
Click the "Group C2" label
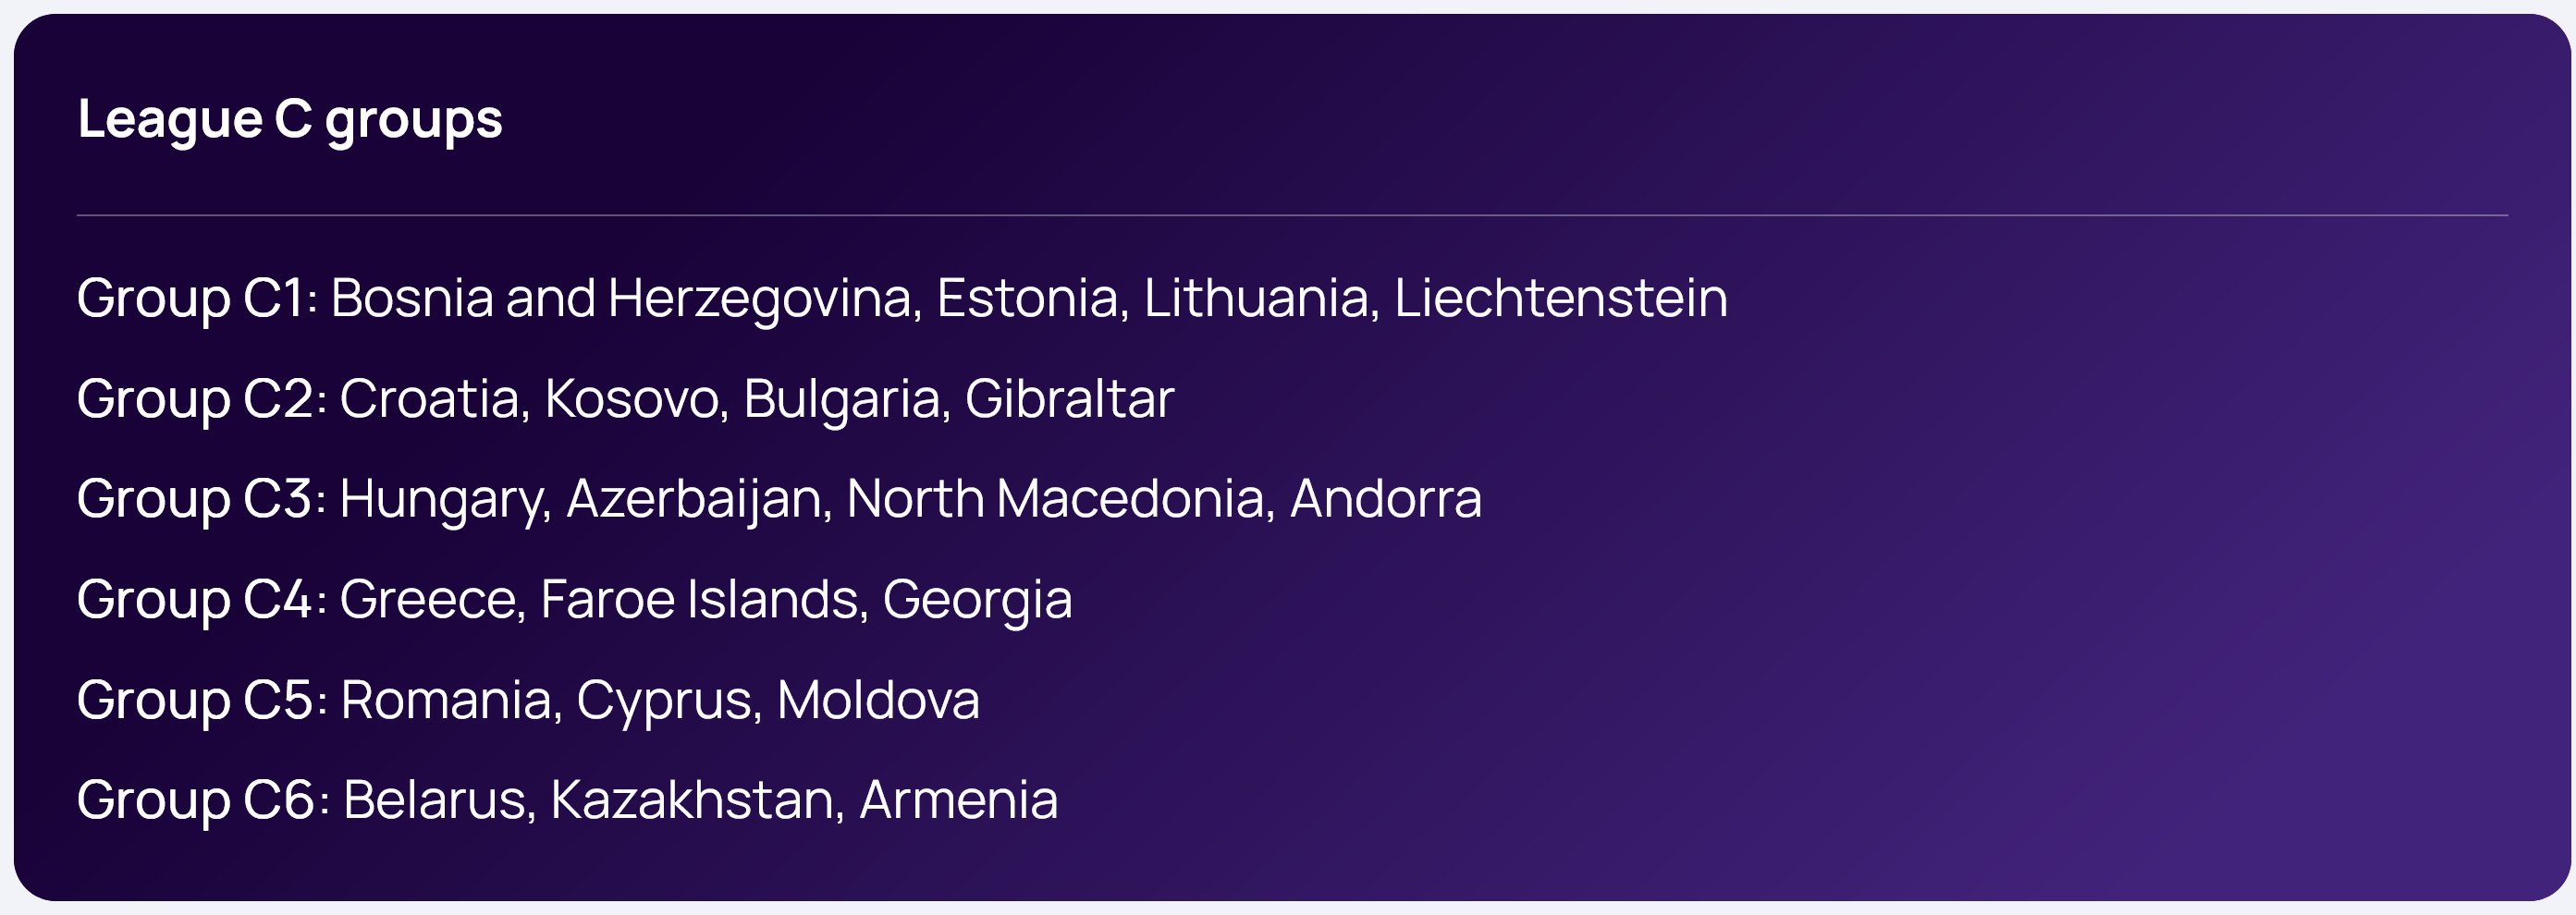(x=198, y=400)
